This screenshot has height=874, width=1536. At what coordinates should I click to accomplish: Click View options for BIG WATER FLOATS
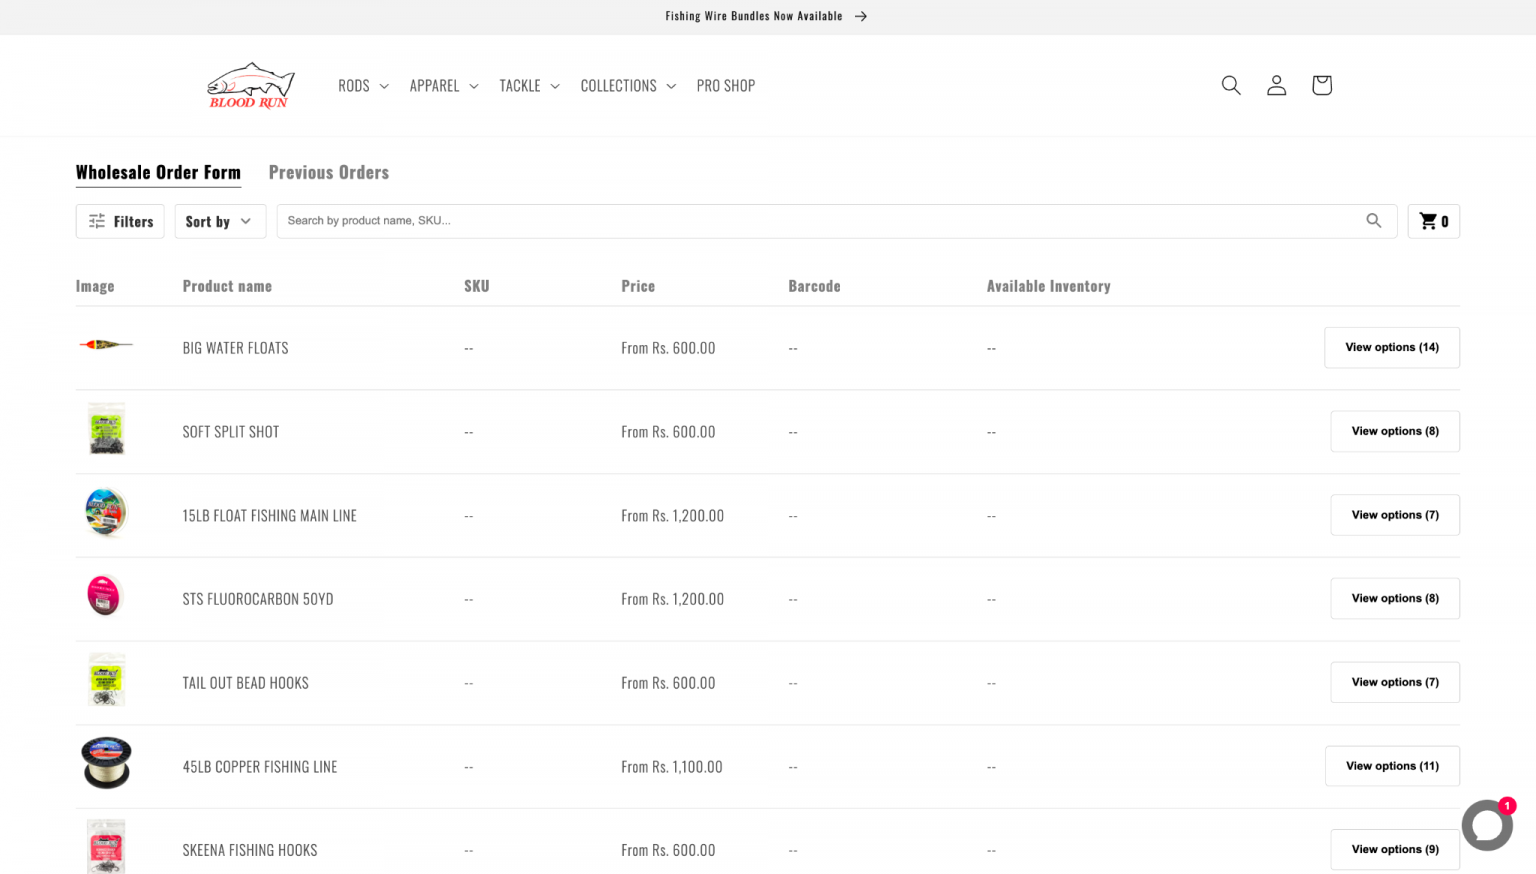1391,347
